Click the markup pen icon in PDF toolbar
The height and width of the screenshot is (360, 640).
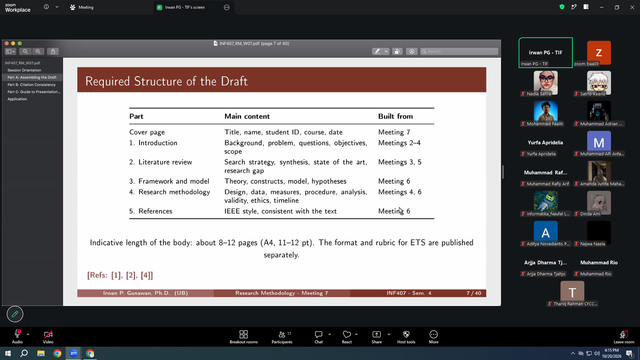pyautogui.click(x=377, y=51)
